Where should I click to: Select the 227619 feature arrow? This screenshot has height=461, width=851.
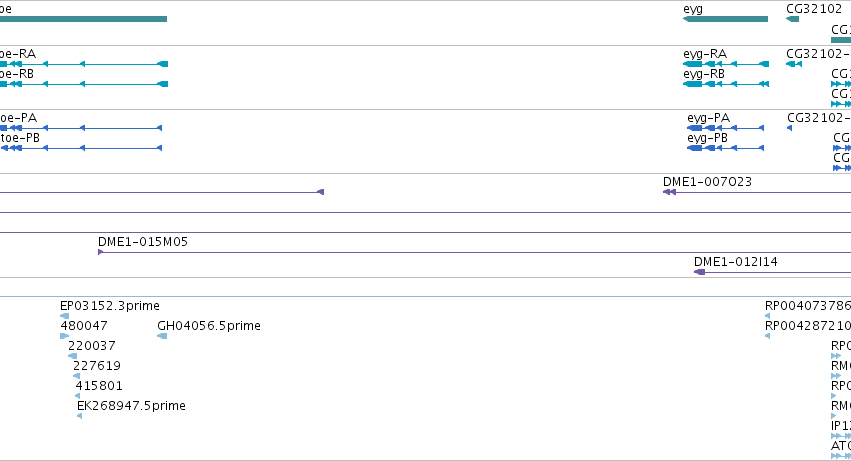tap(77, 376)
